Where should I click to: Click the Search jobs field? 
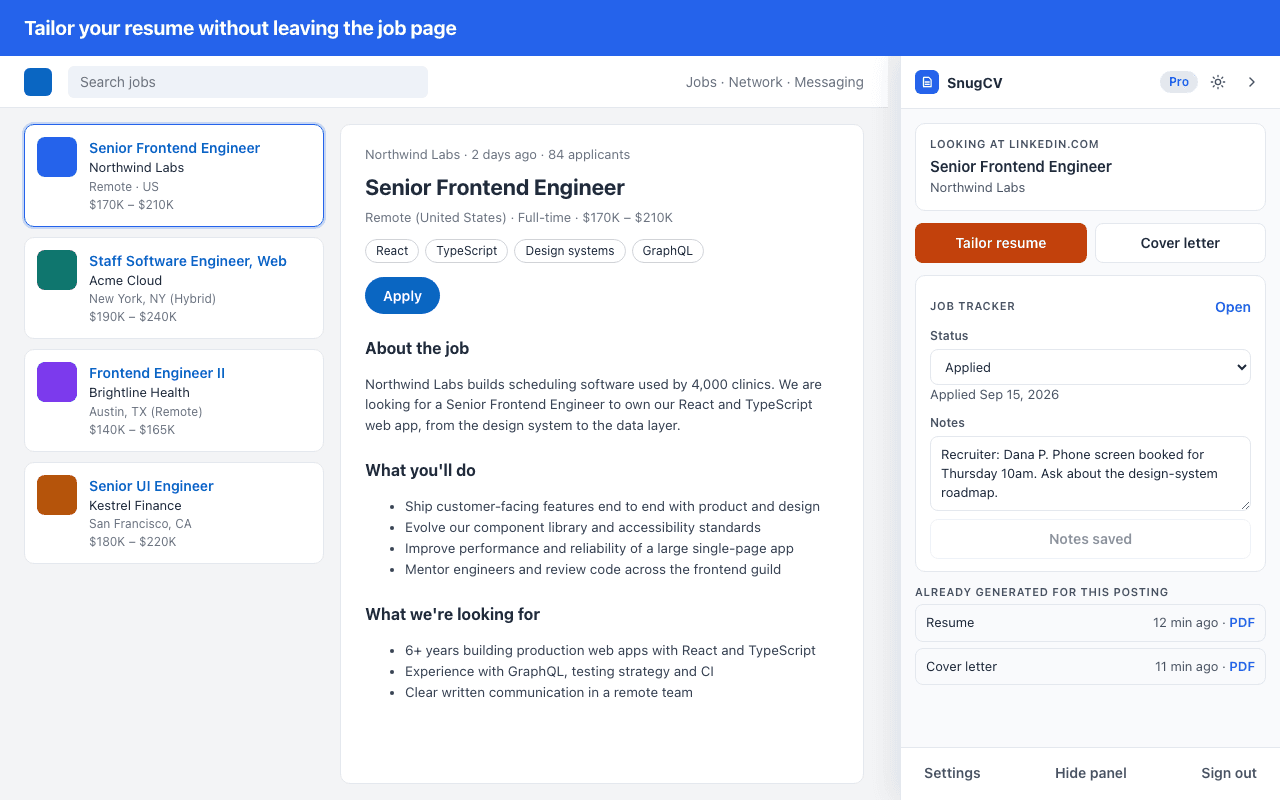248,82
